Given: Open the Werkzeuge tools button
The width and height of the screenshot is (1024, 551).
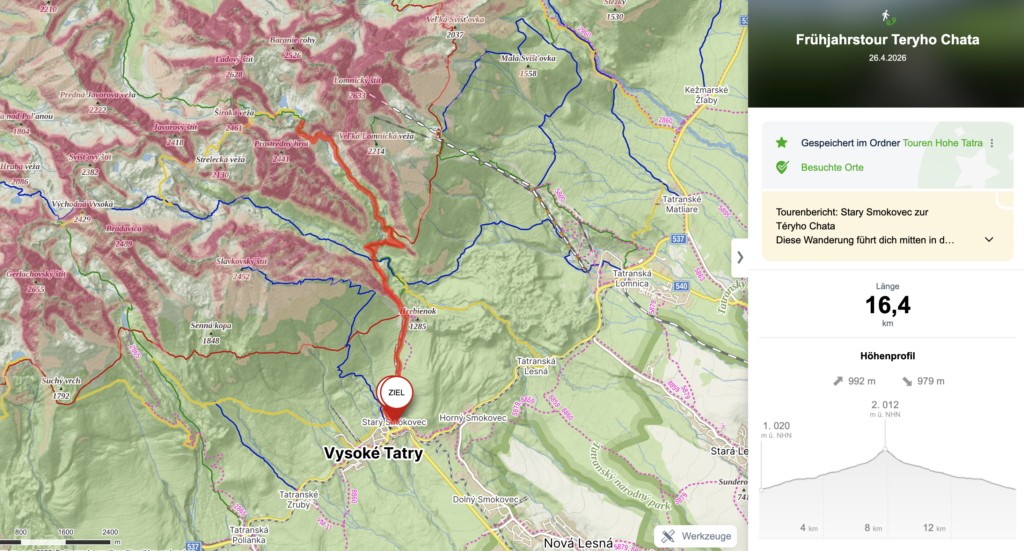Looking at the screenshot, I should click(696, 536).
